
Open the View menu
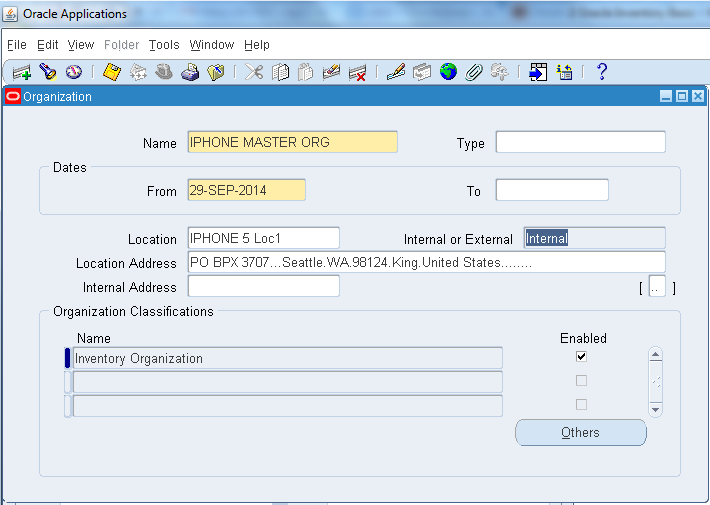(x=81, y=45)
